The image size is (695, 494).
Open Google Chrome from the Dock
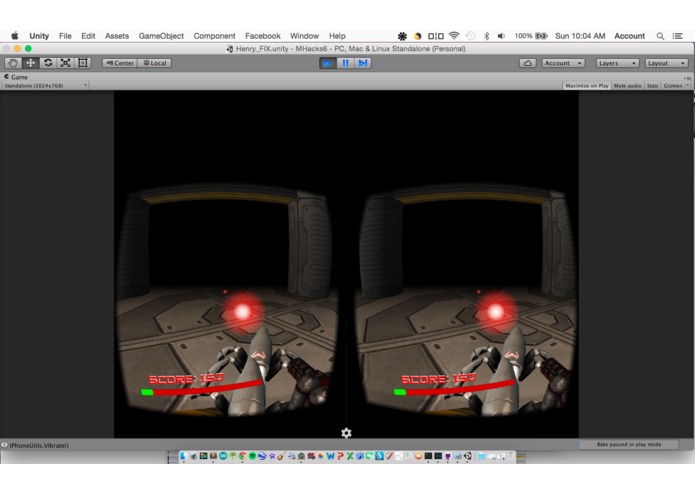pyautogui.click(x=242, y=456)
